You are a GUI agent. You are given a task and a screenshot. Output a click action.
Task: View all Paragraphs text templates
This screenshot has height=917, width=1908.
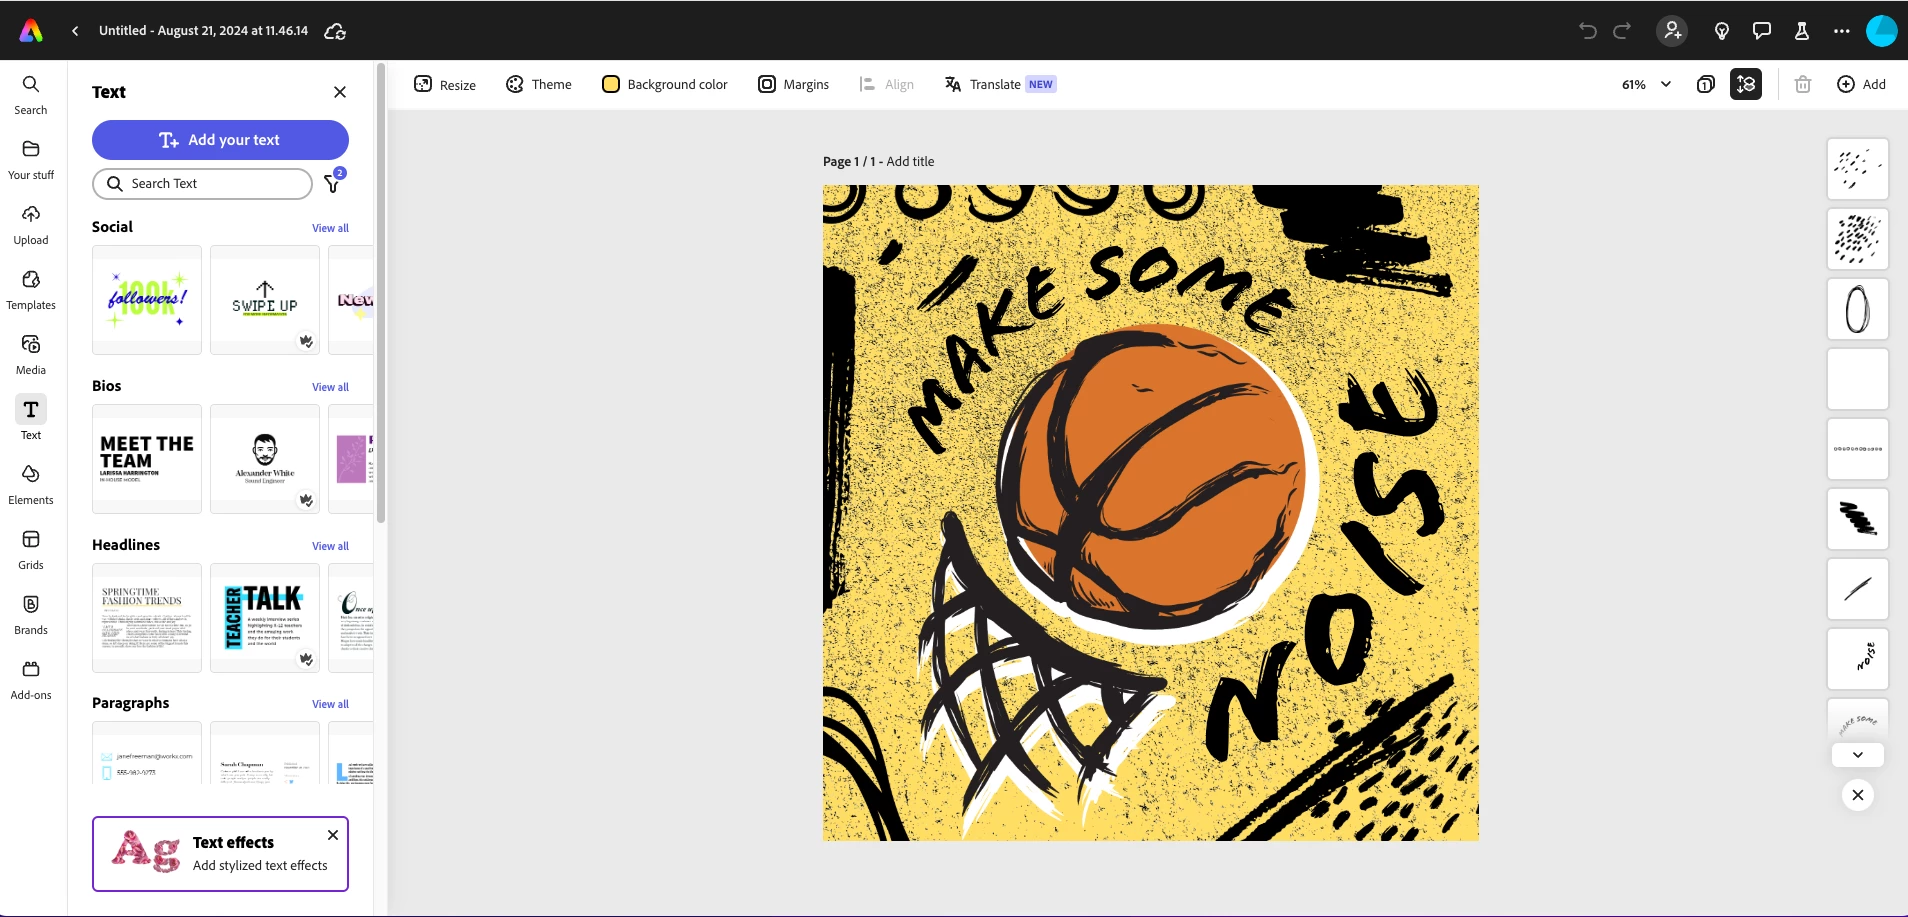coord(330,704)
